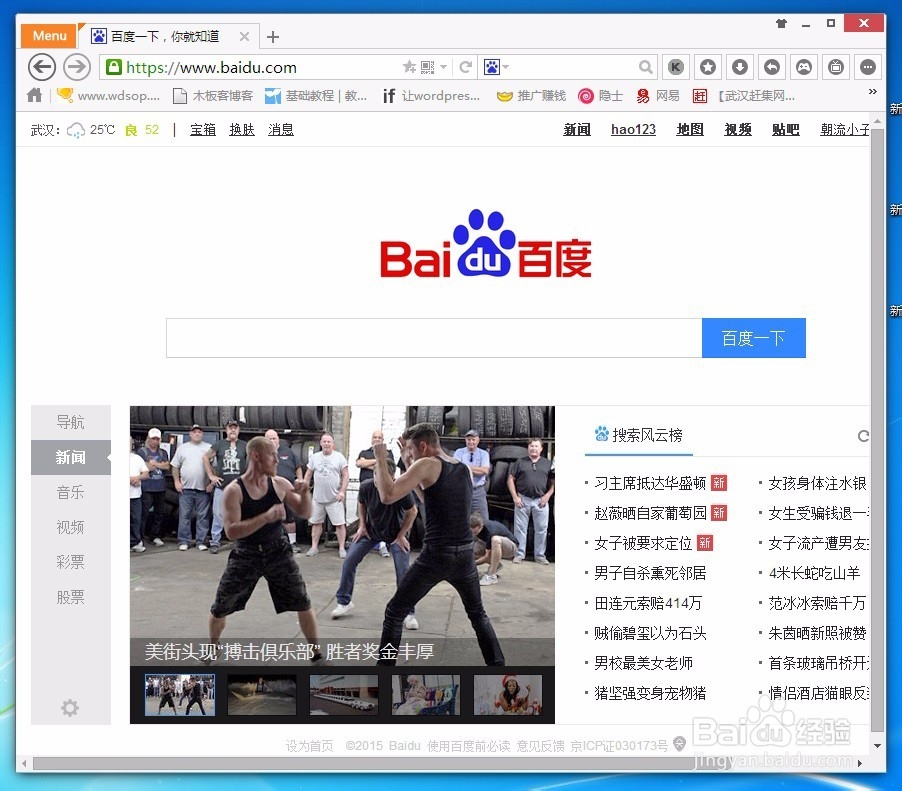902x791 pixels.
Task: Open the favorites star toolbar button
Action: click(708, 67)
